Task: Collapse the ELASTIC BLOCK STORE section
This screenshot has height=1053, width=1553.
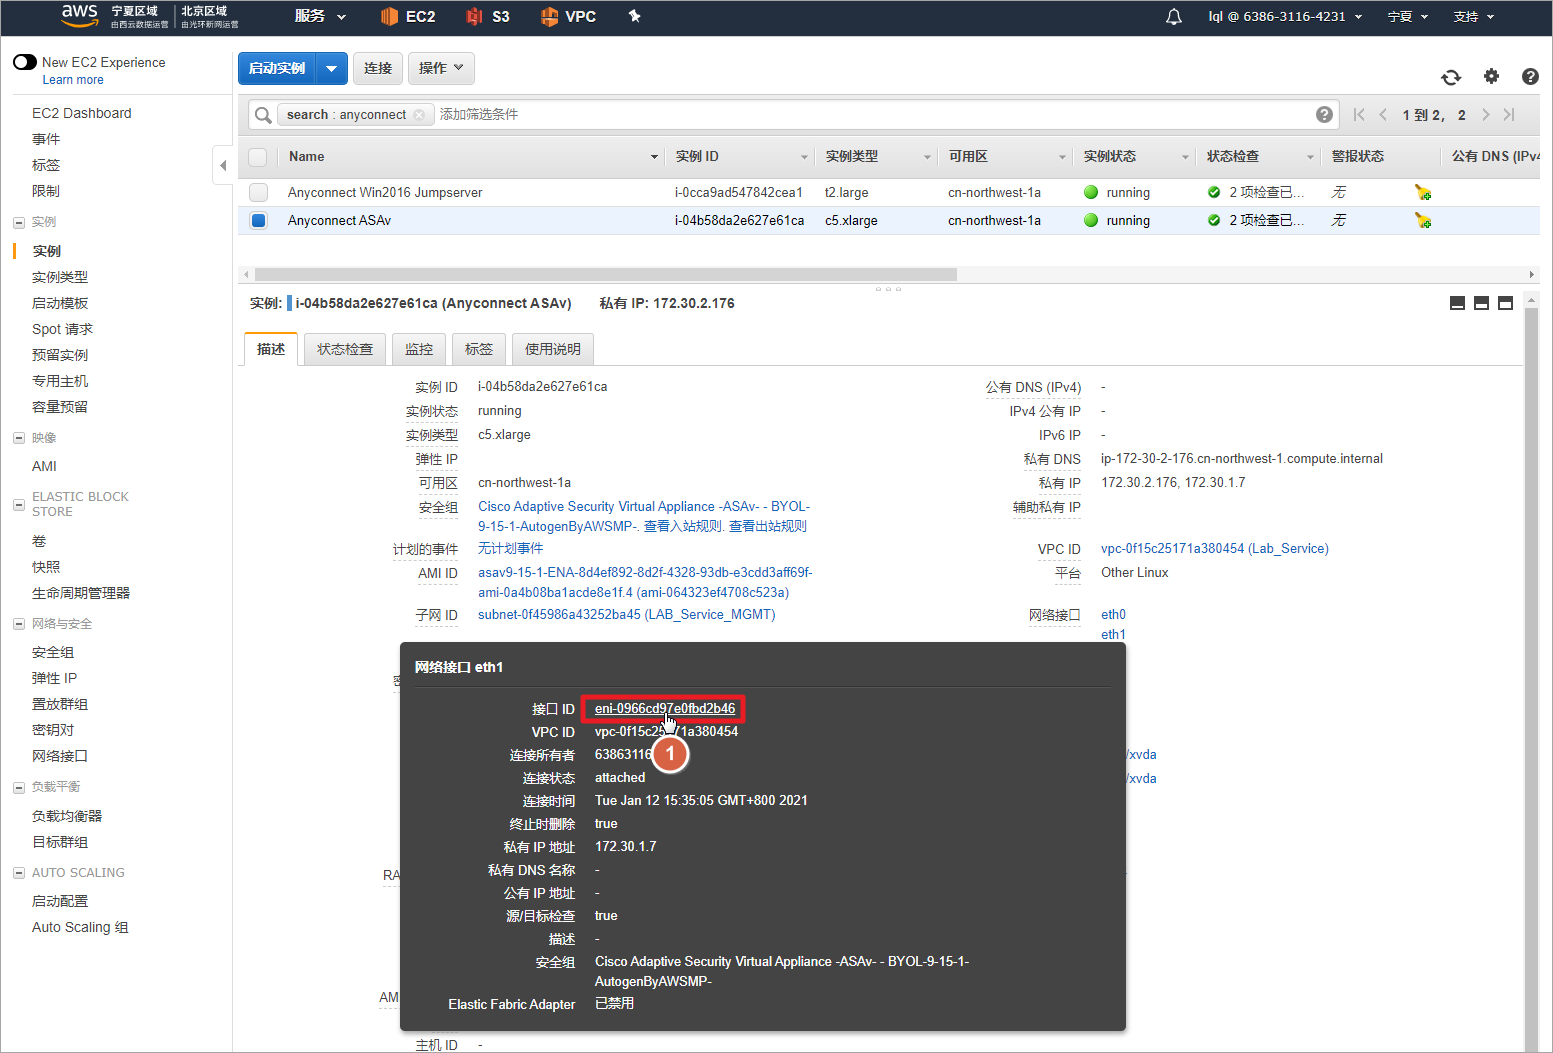Action: [x=19, y=504]
